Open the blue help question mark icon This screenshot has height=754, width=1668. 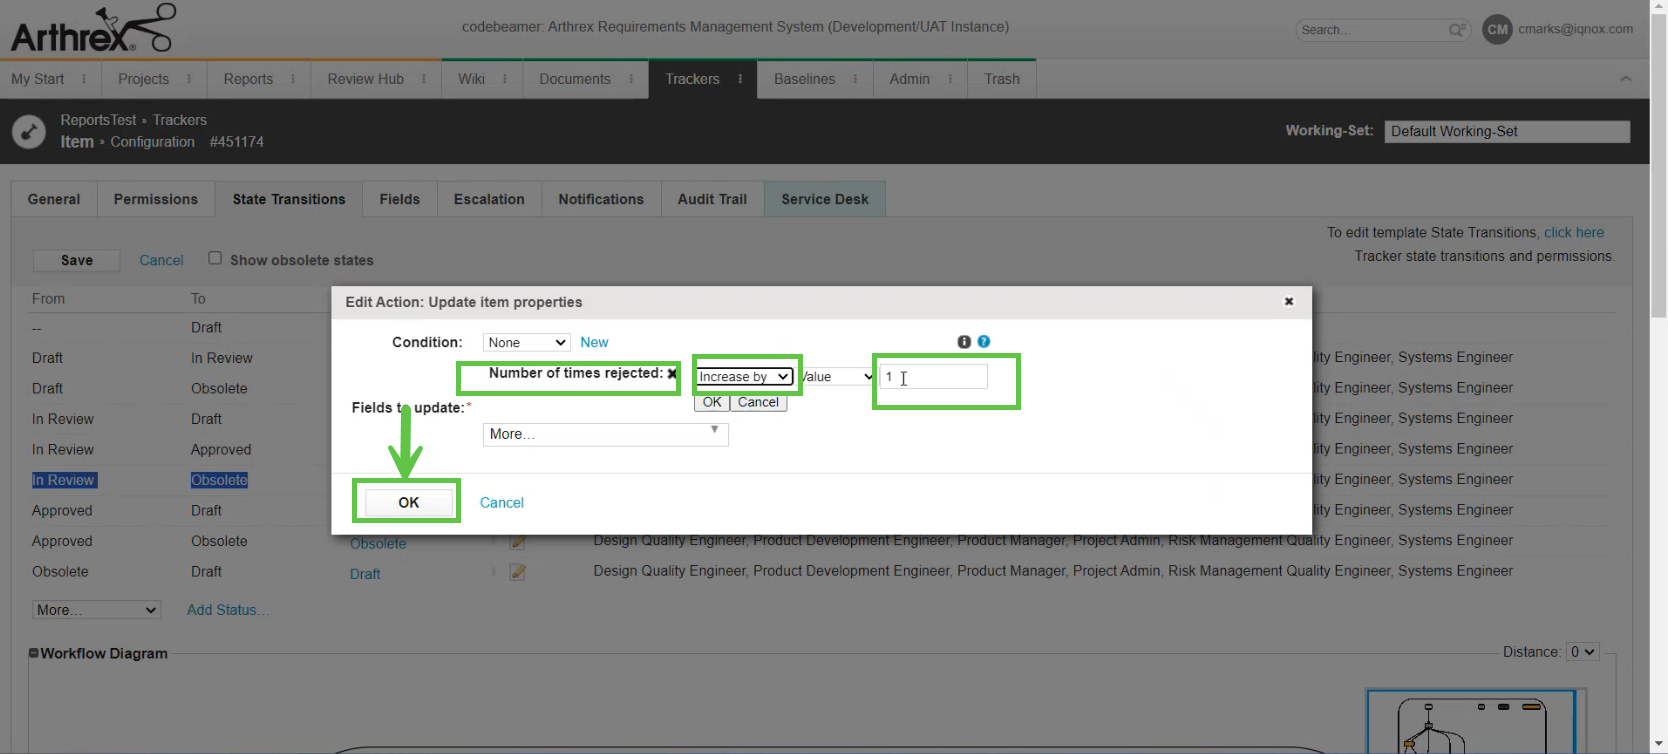[984, 342]
